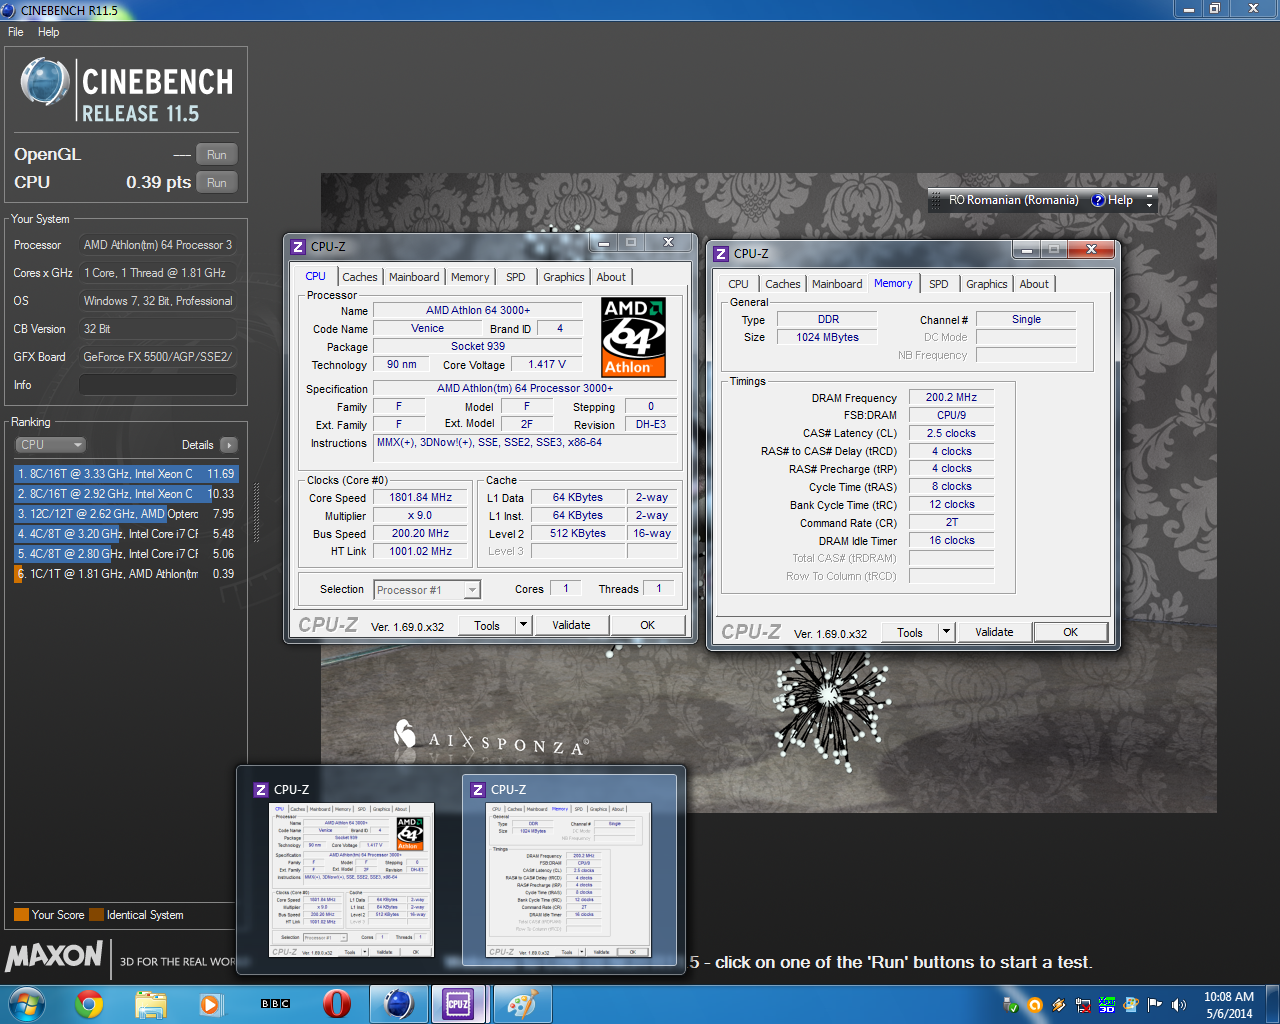
Task: Select ranking row 1C/1T @ 1.81 GHz Athlon
Action: click(x=126, y=574)
